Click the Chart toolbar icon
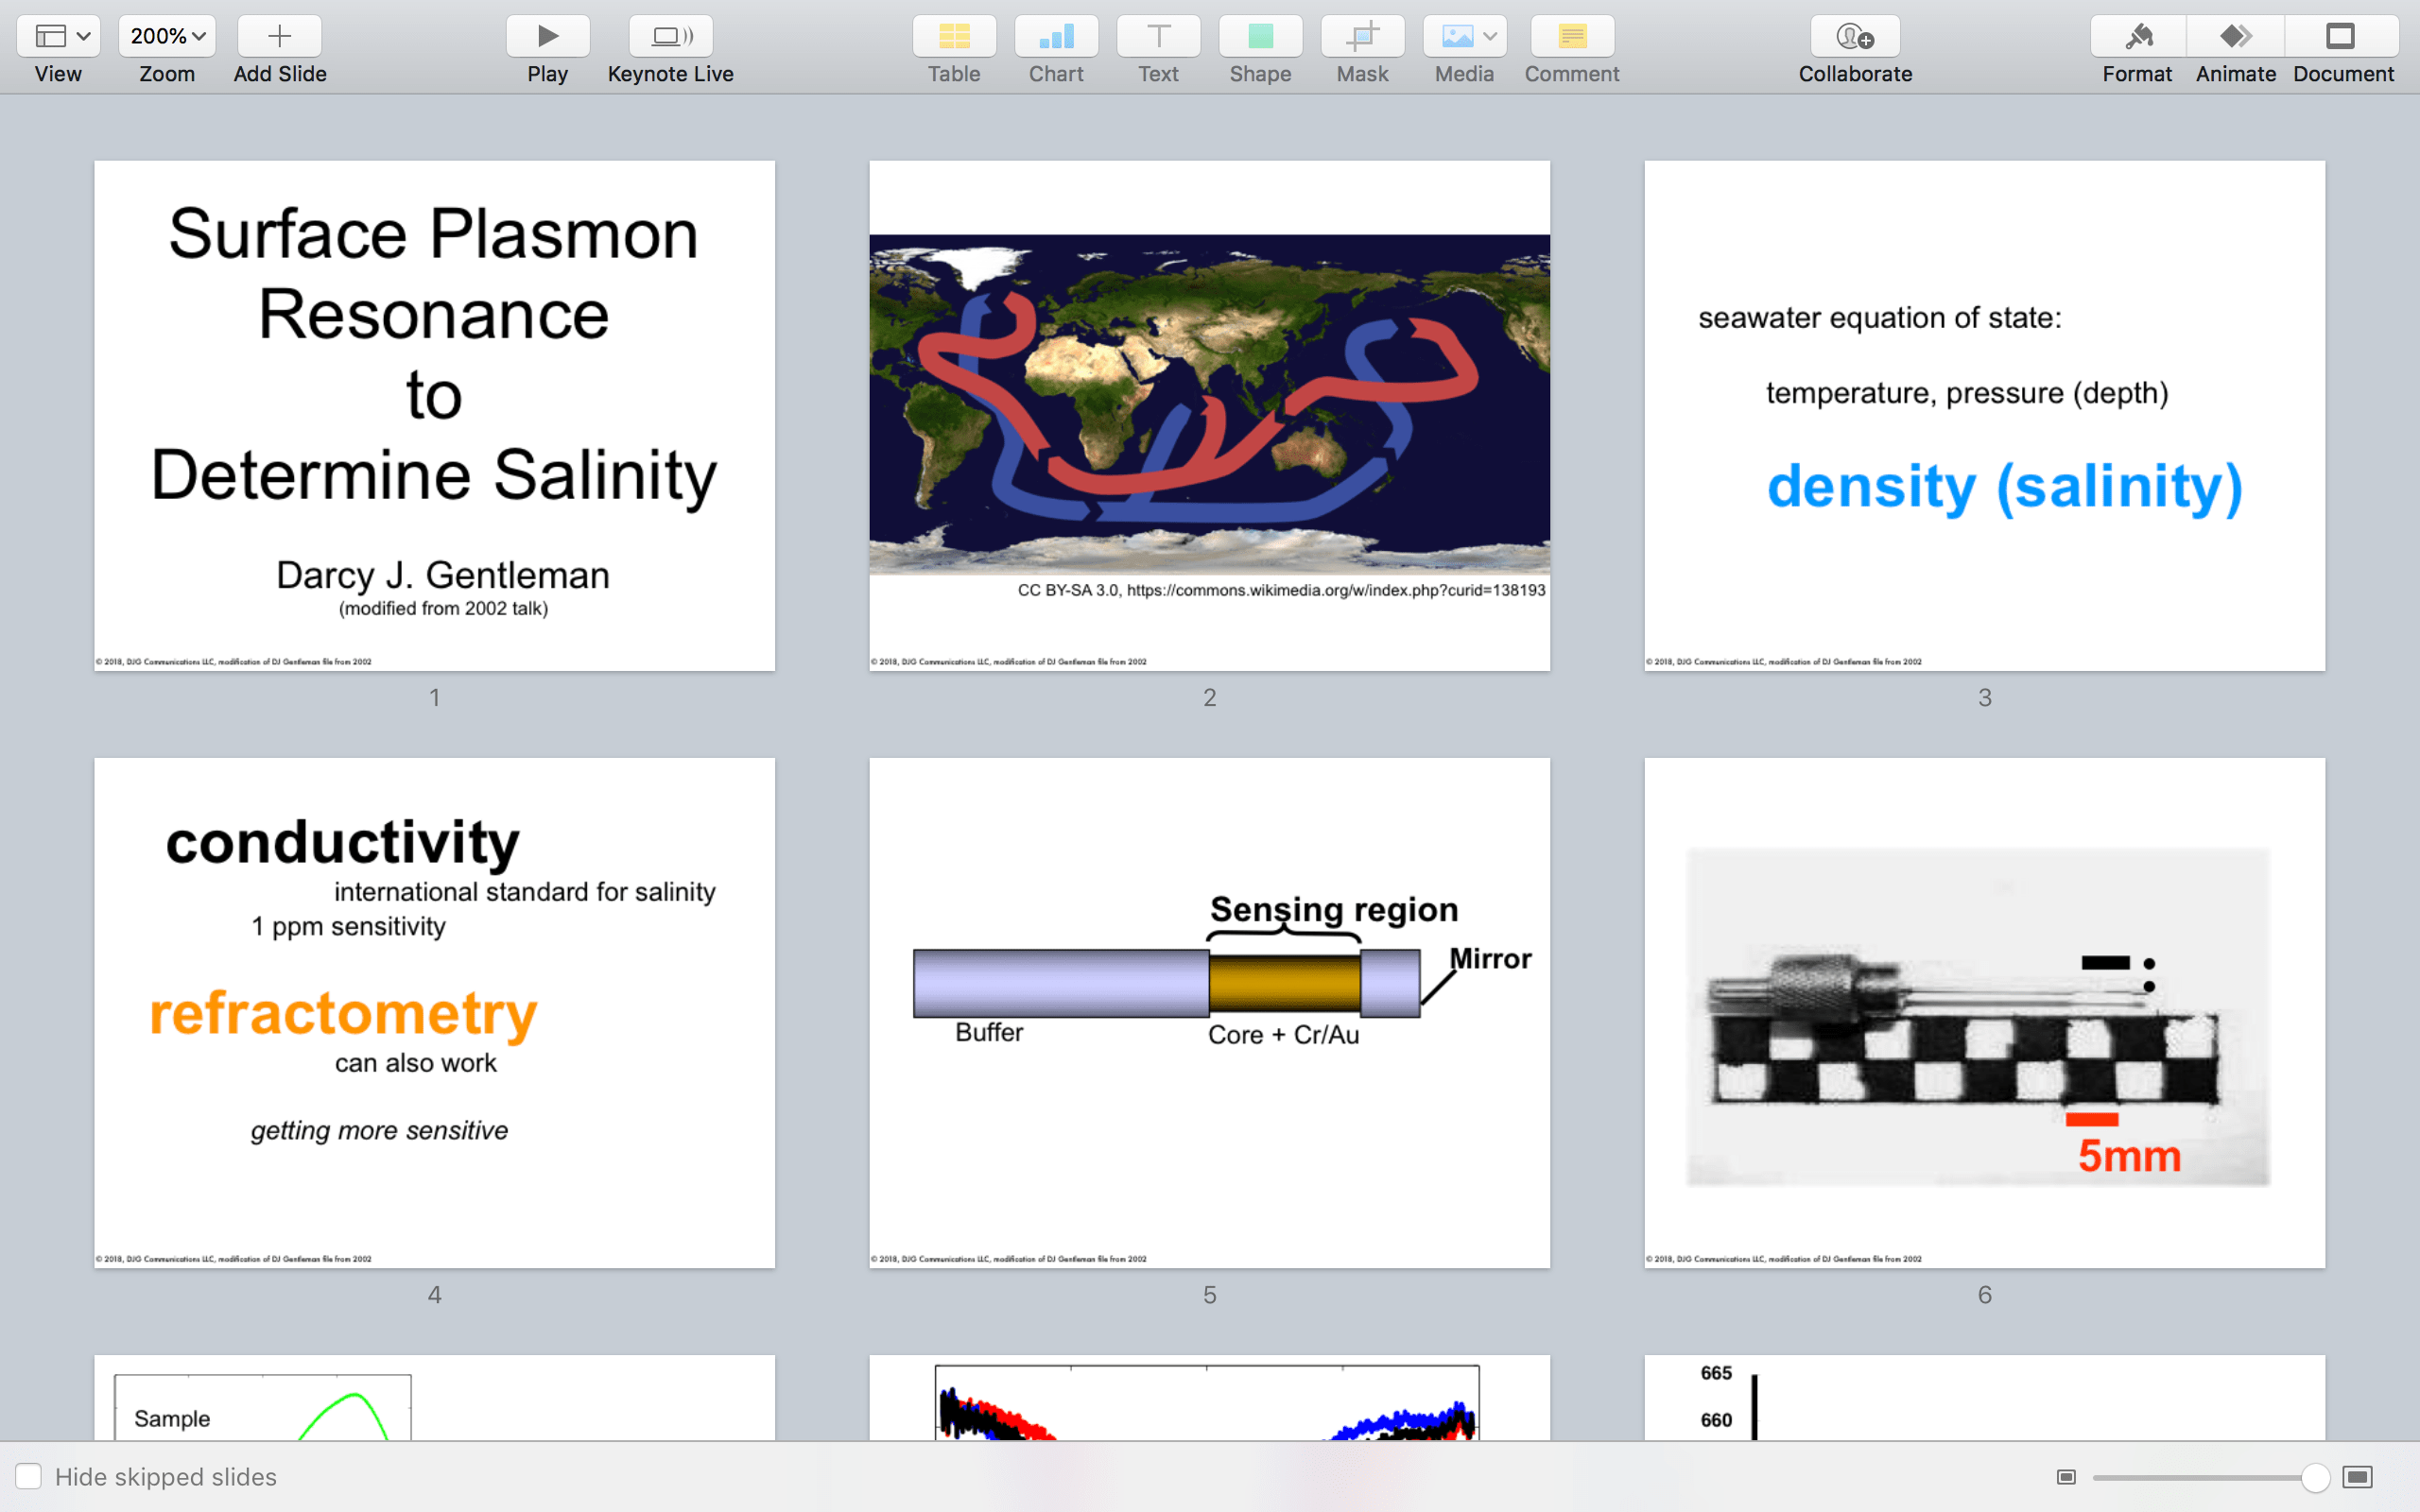Screen dimensions: 2420x1512 coord(1056,37)
